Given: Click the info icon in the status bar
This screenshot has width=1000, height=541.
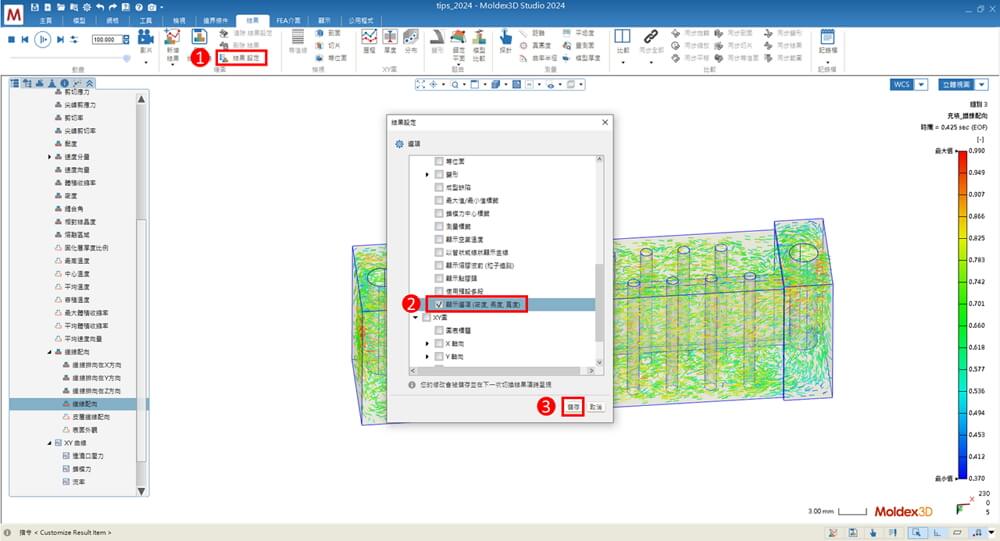Looking at the screenshot, I should [8, 532].
